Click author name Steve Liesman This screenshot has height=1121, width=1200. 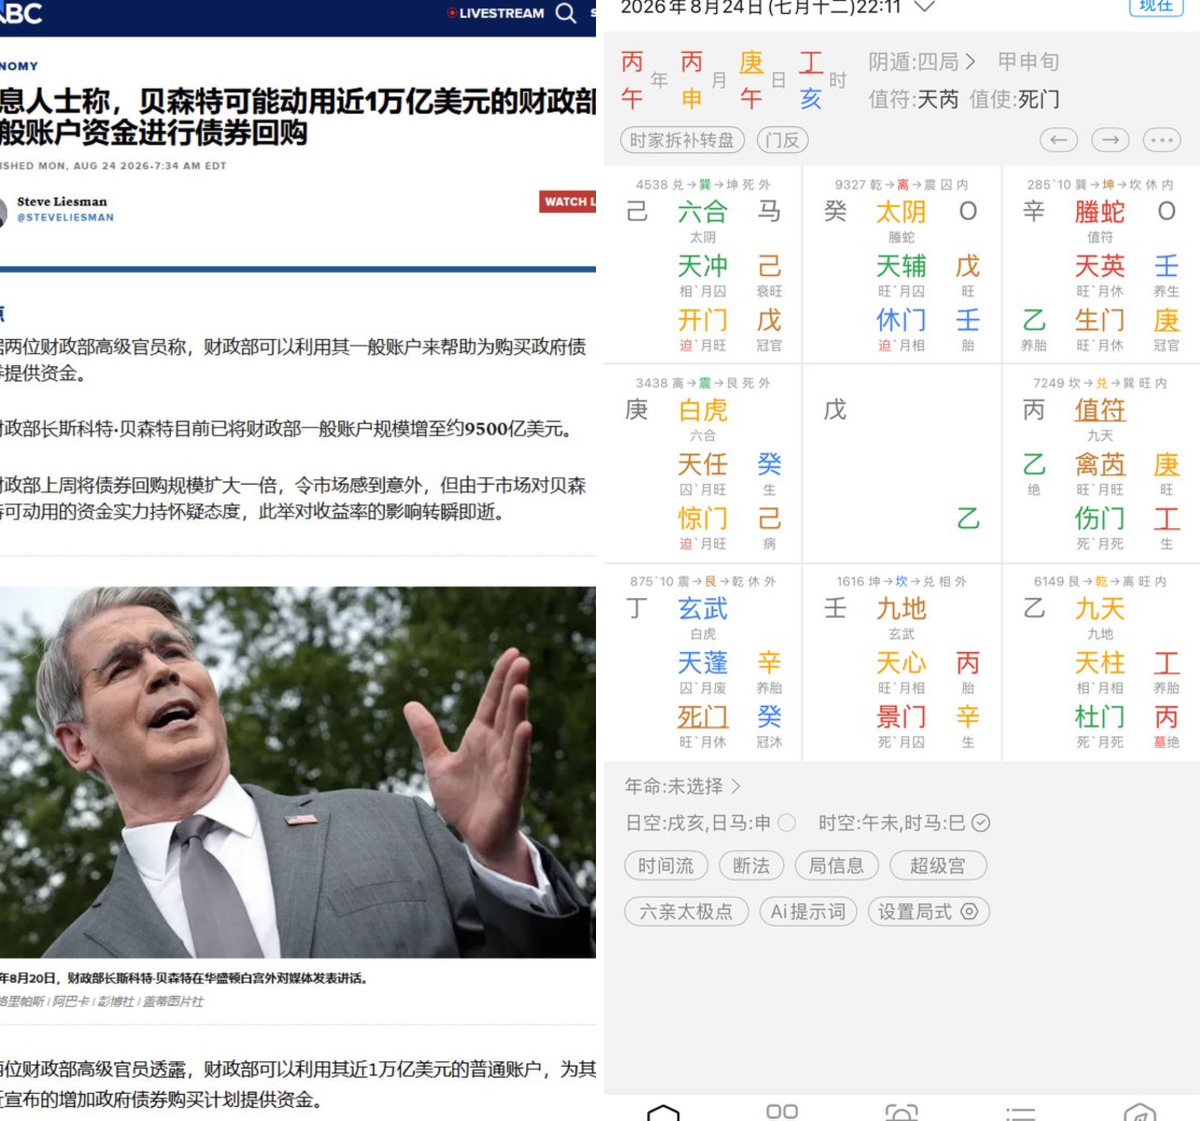pos(62,201)
